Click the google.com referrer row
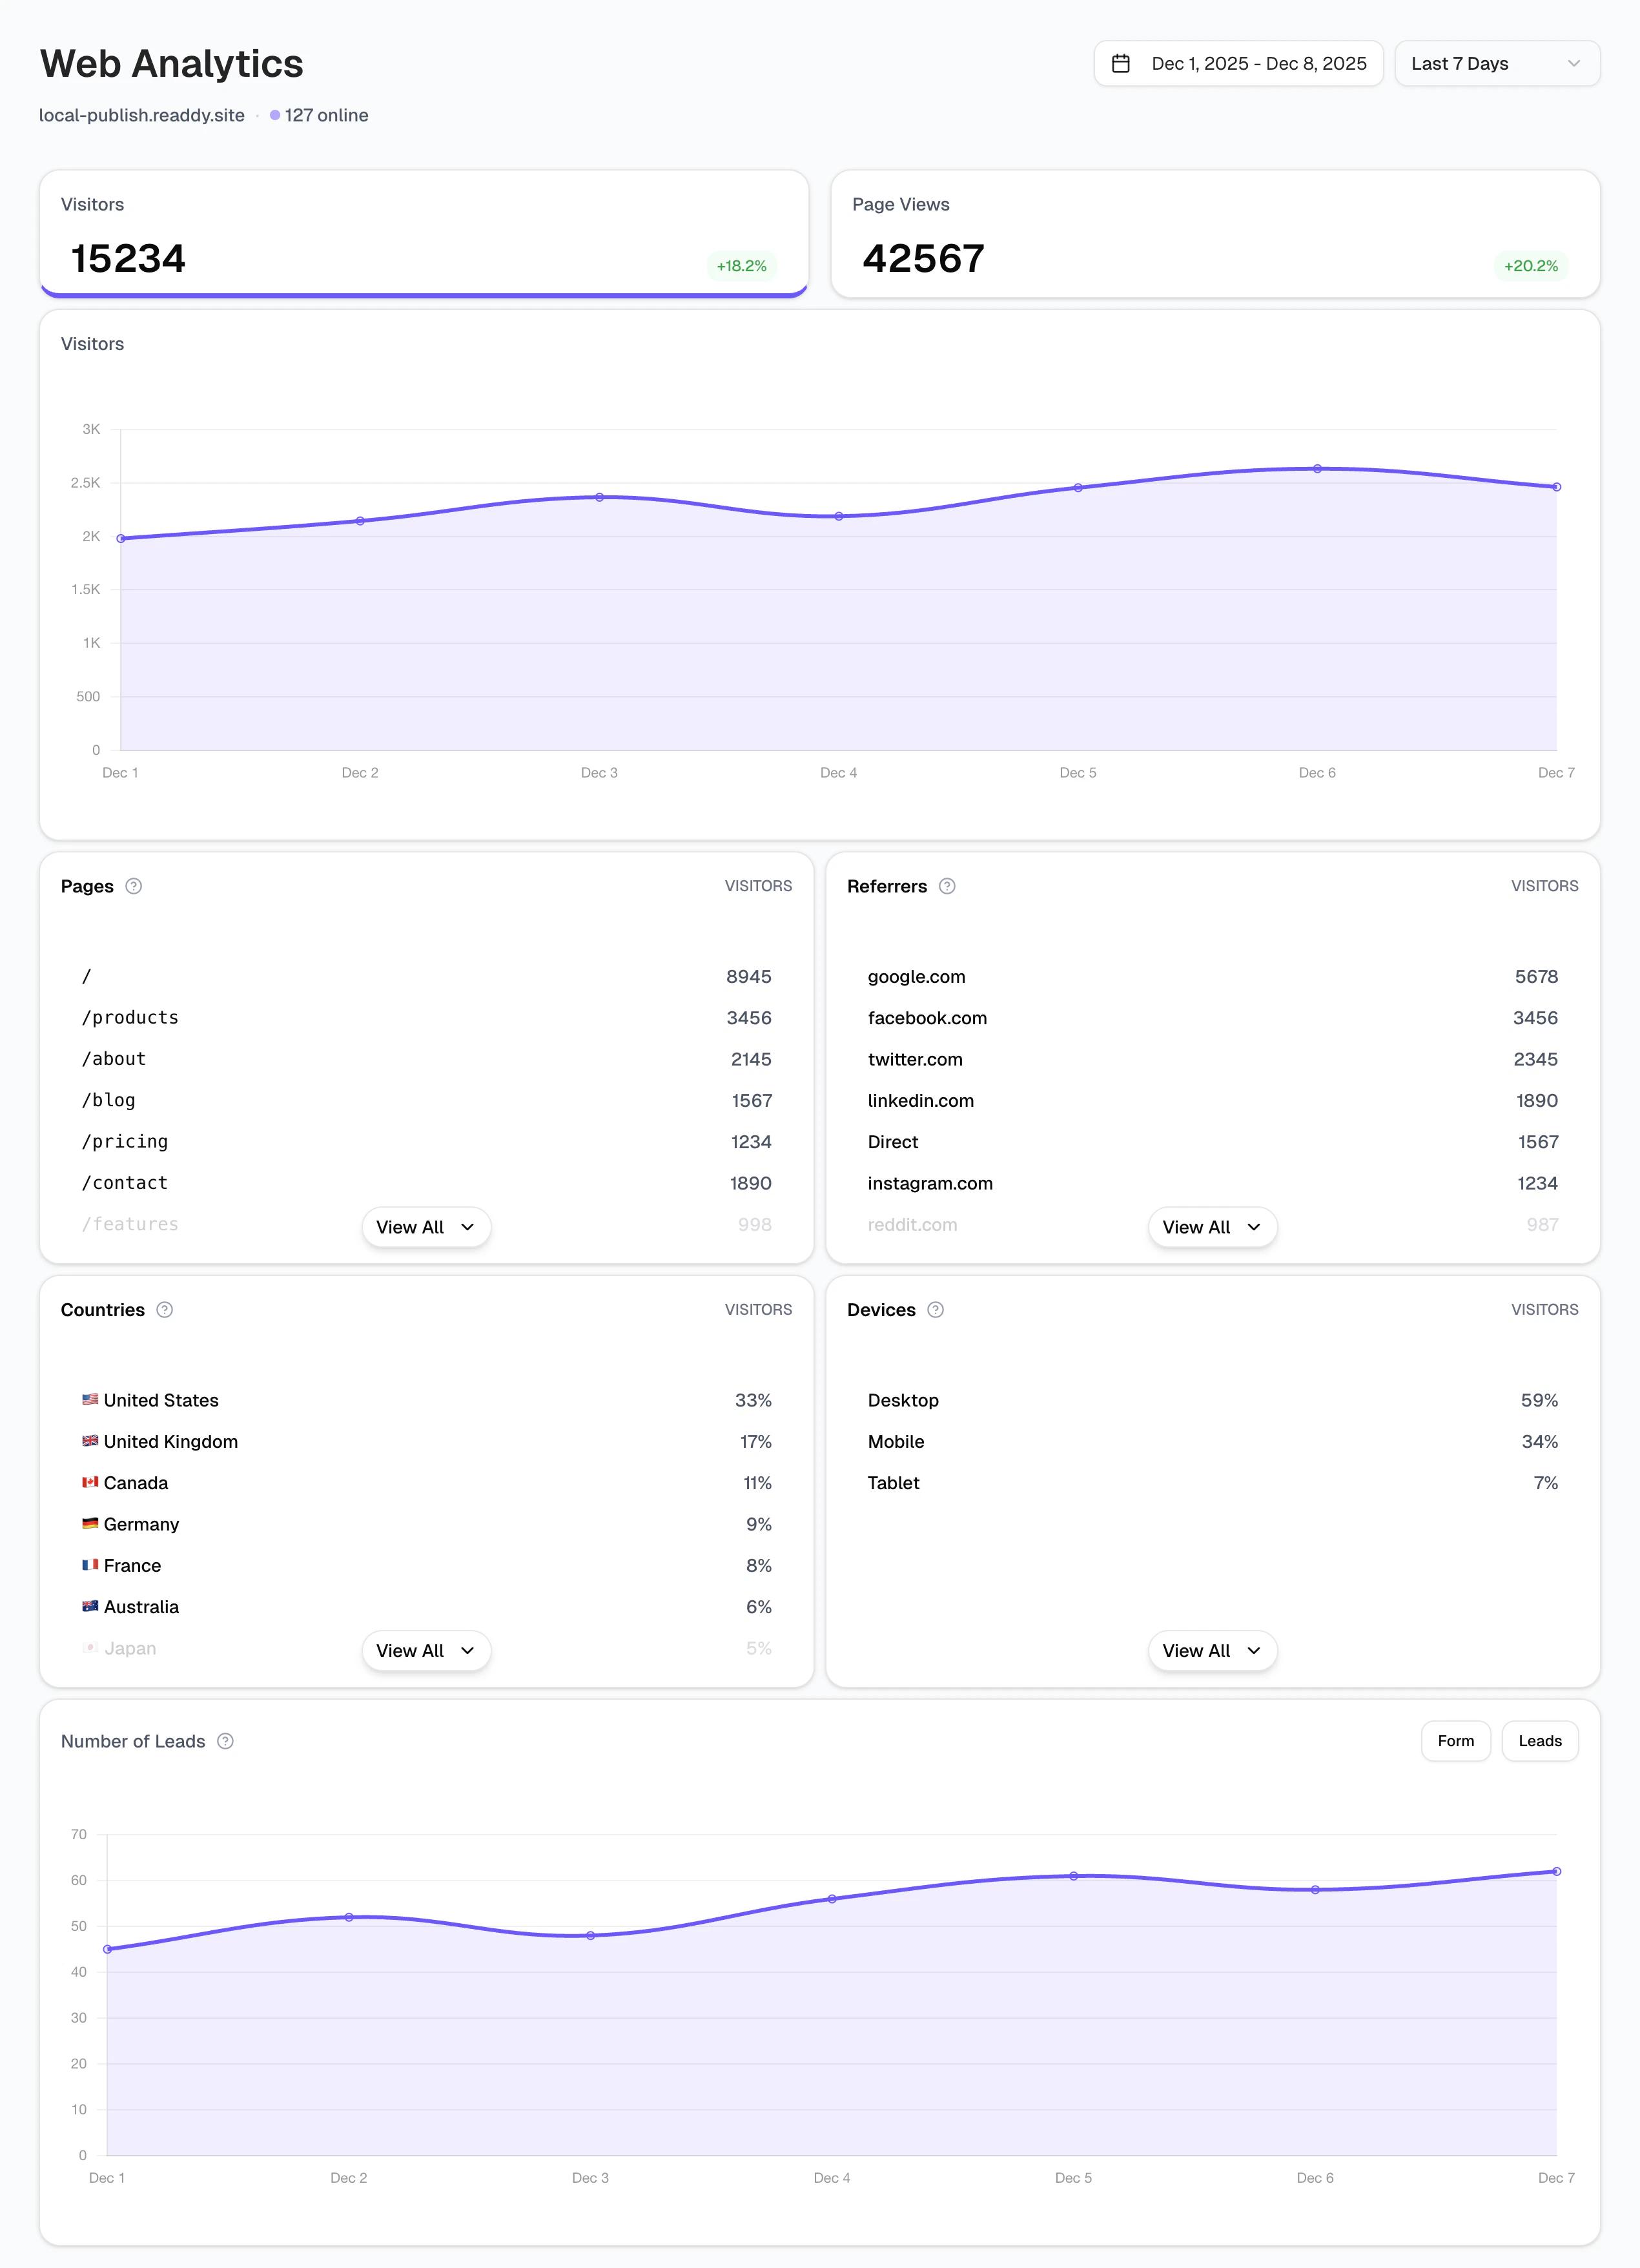The height and width of the screenshot is (2268, 1640). coord(1212,977)
